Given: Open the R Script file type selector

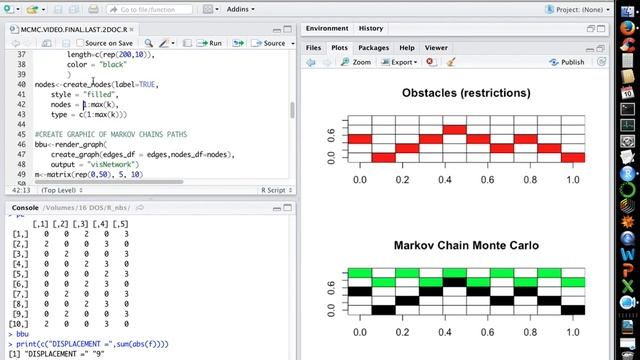Looking at the screenshot, I should click(276, 190).
